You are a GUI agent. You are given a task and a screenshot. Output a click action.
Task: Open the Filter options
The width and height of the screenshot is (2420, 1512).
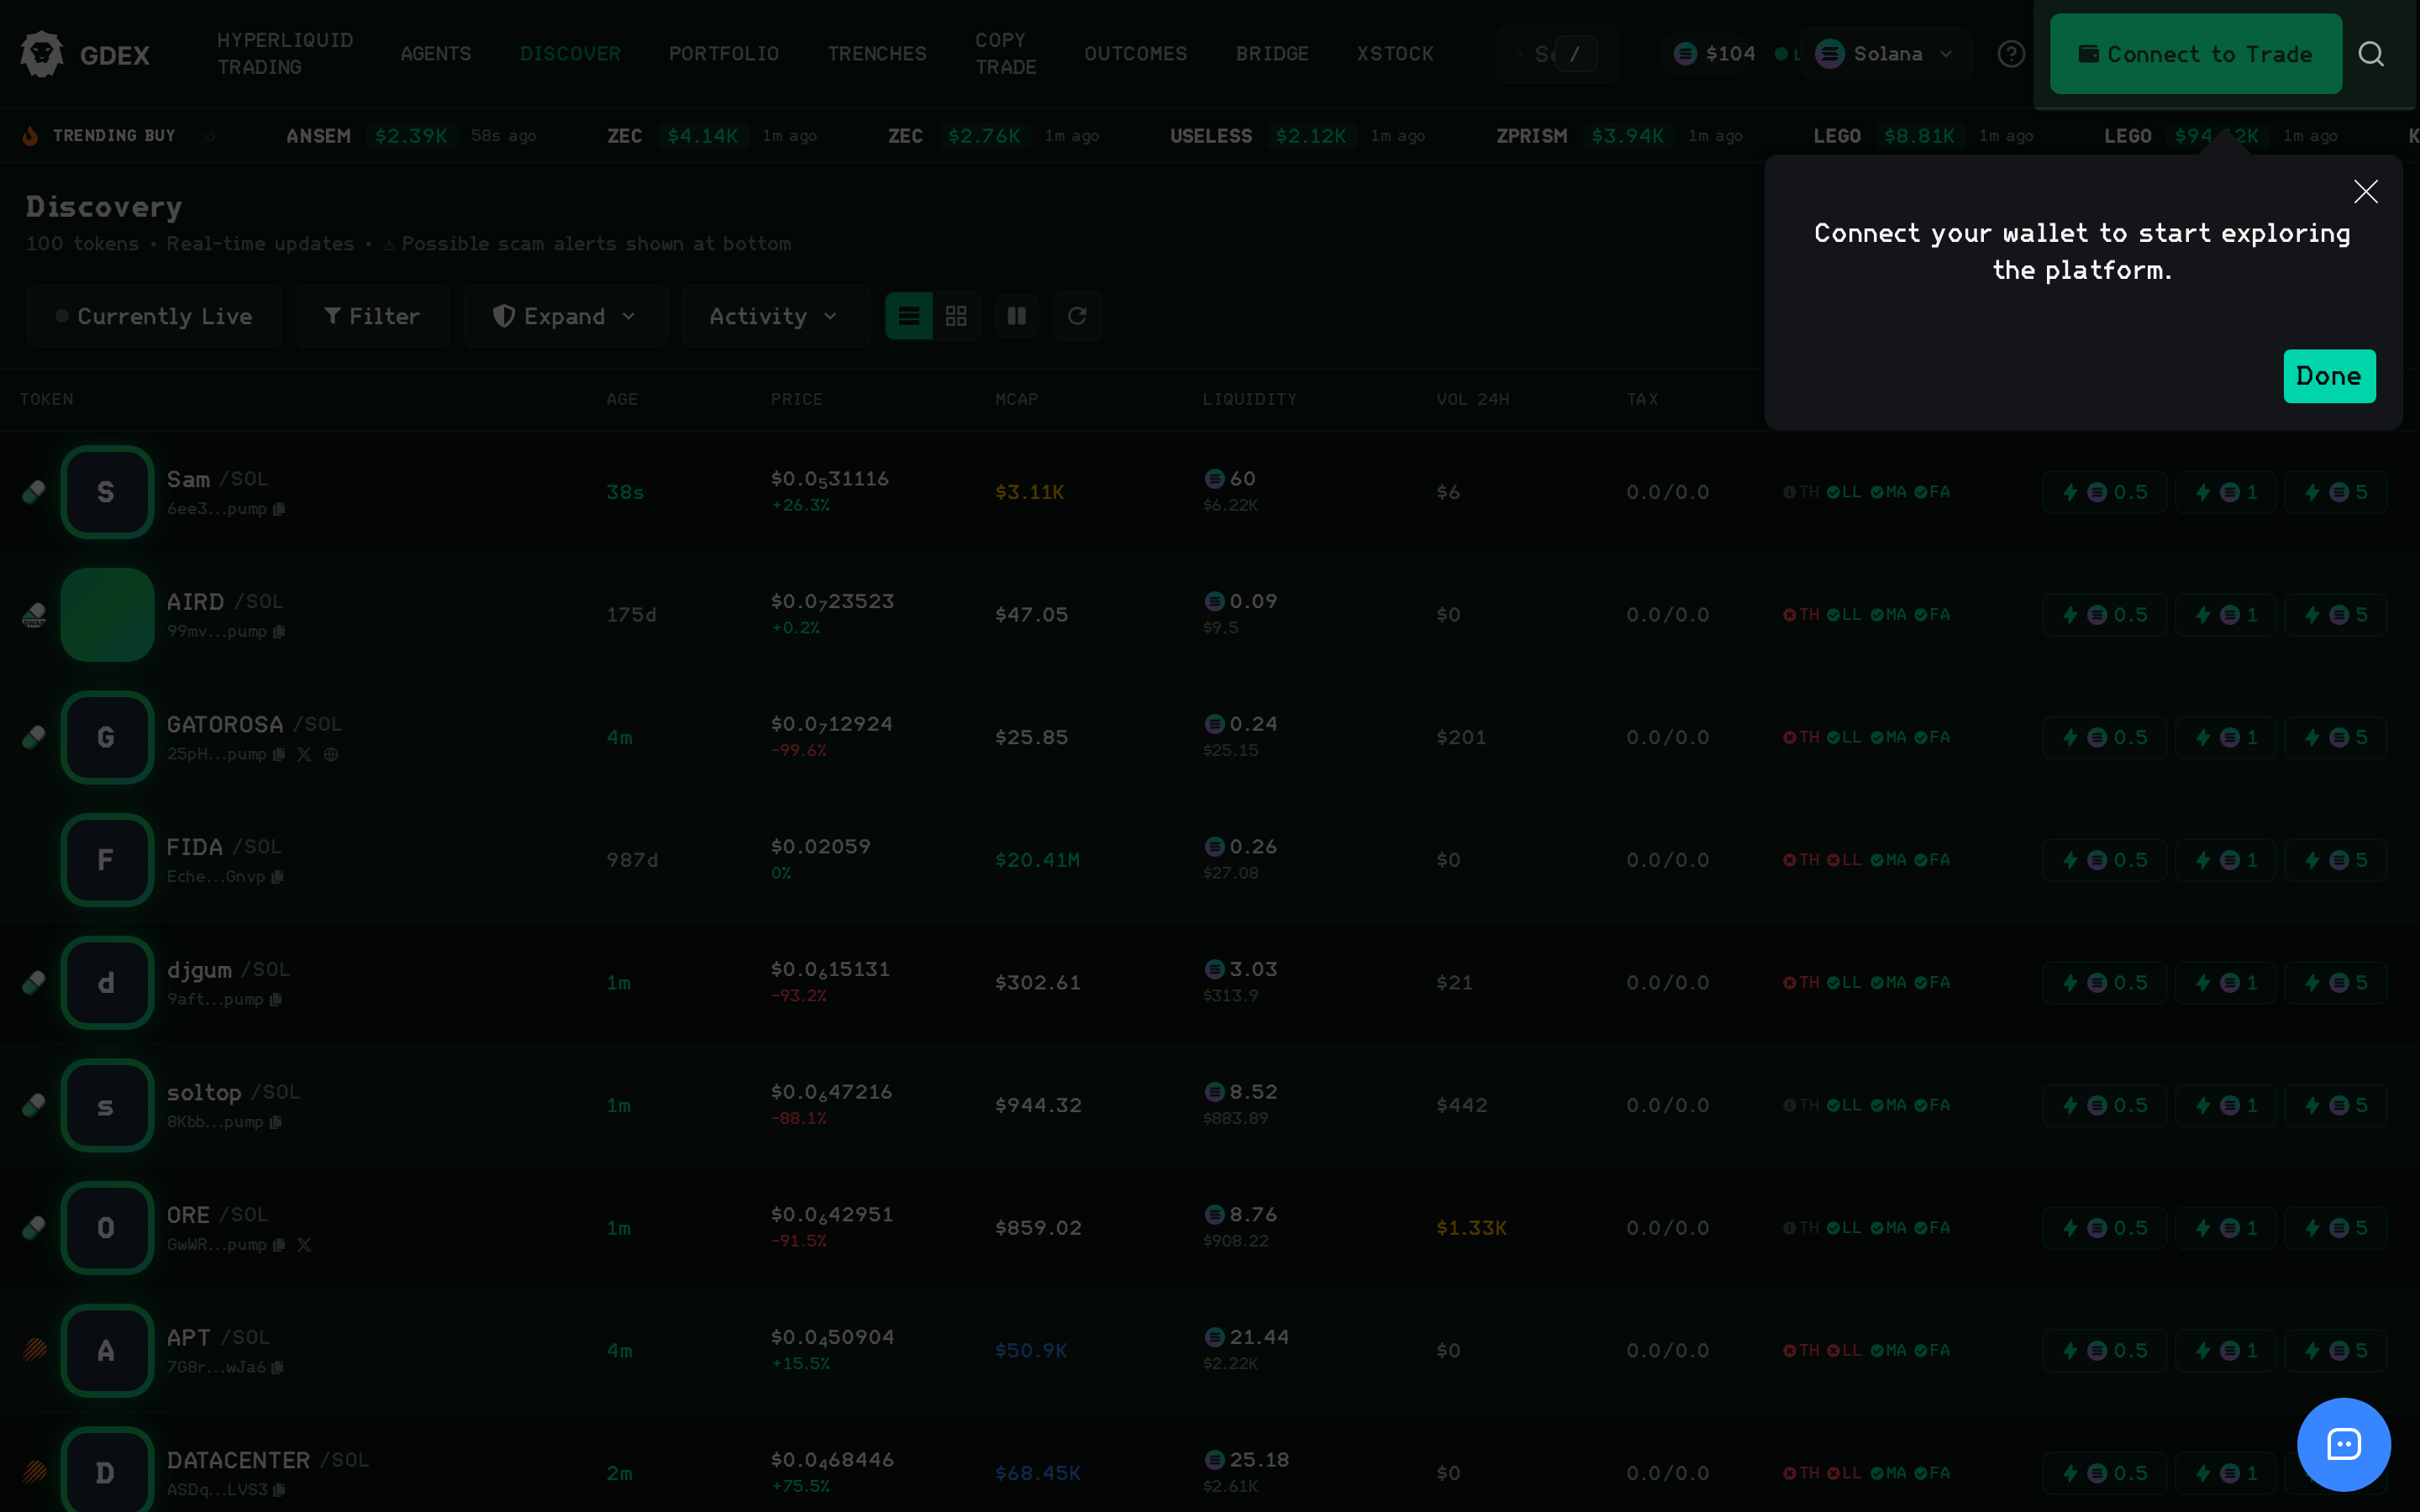(x=372, y=316)
